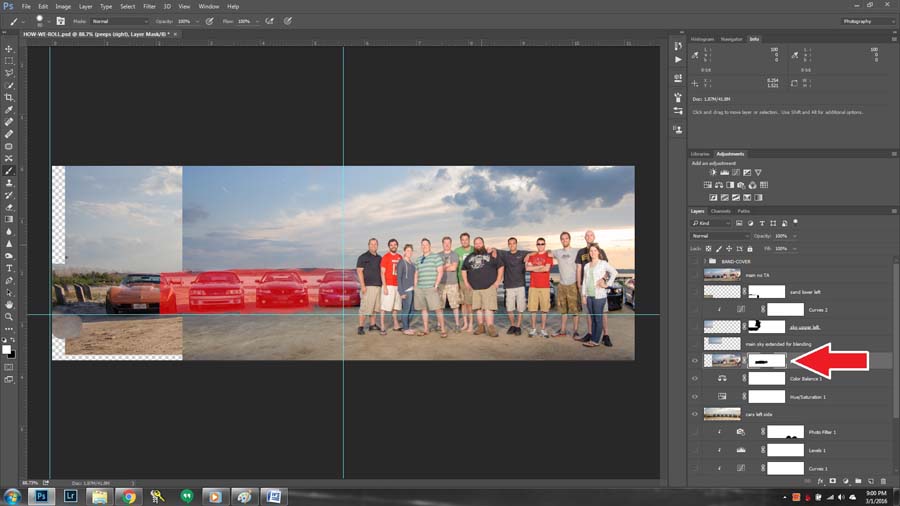Select the Move tool

click(9, 49)
